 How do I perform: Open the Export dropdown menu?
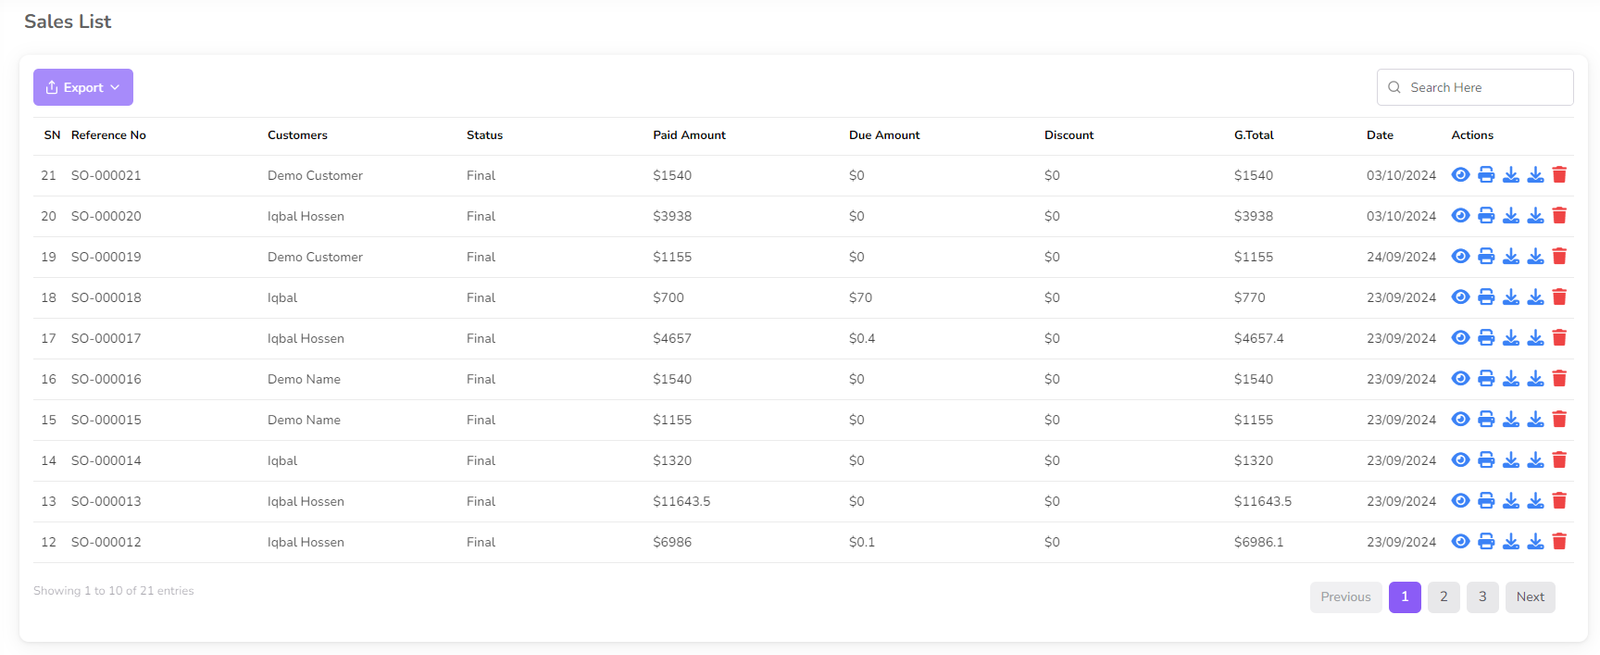tap(83, 88)
